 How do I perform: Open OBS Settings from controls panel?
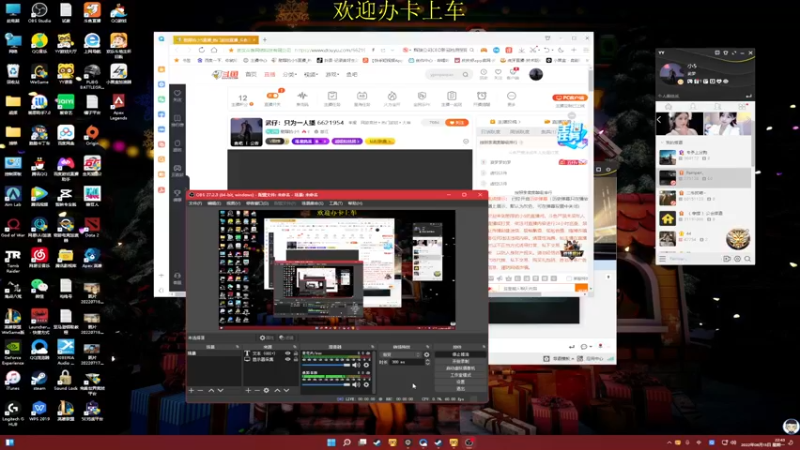point(461,382)
